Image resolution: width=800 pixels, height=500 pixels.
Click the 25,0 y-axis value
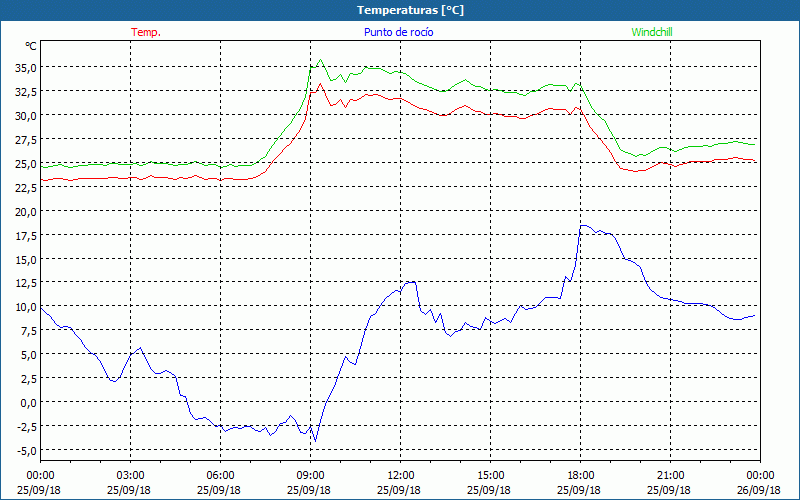(x=26, y=163)
